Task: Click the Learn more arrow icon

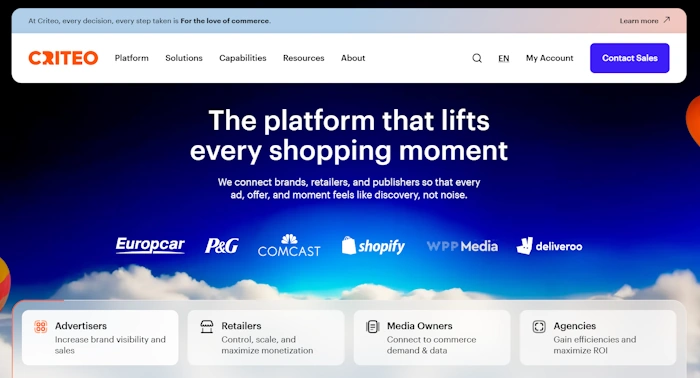Action: [x=667, y=20]
